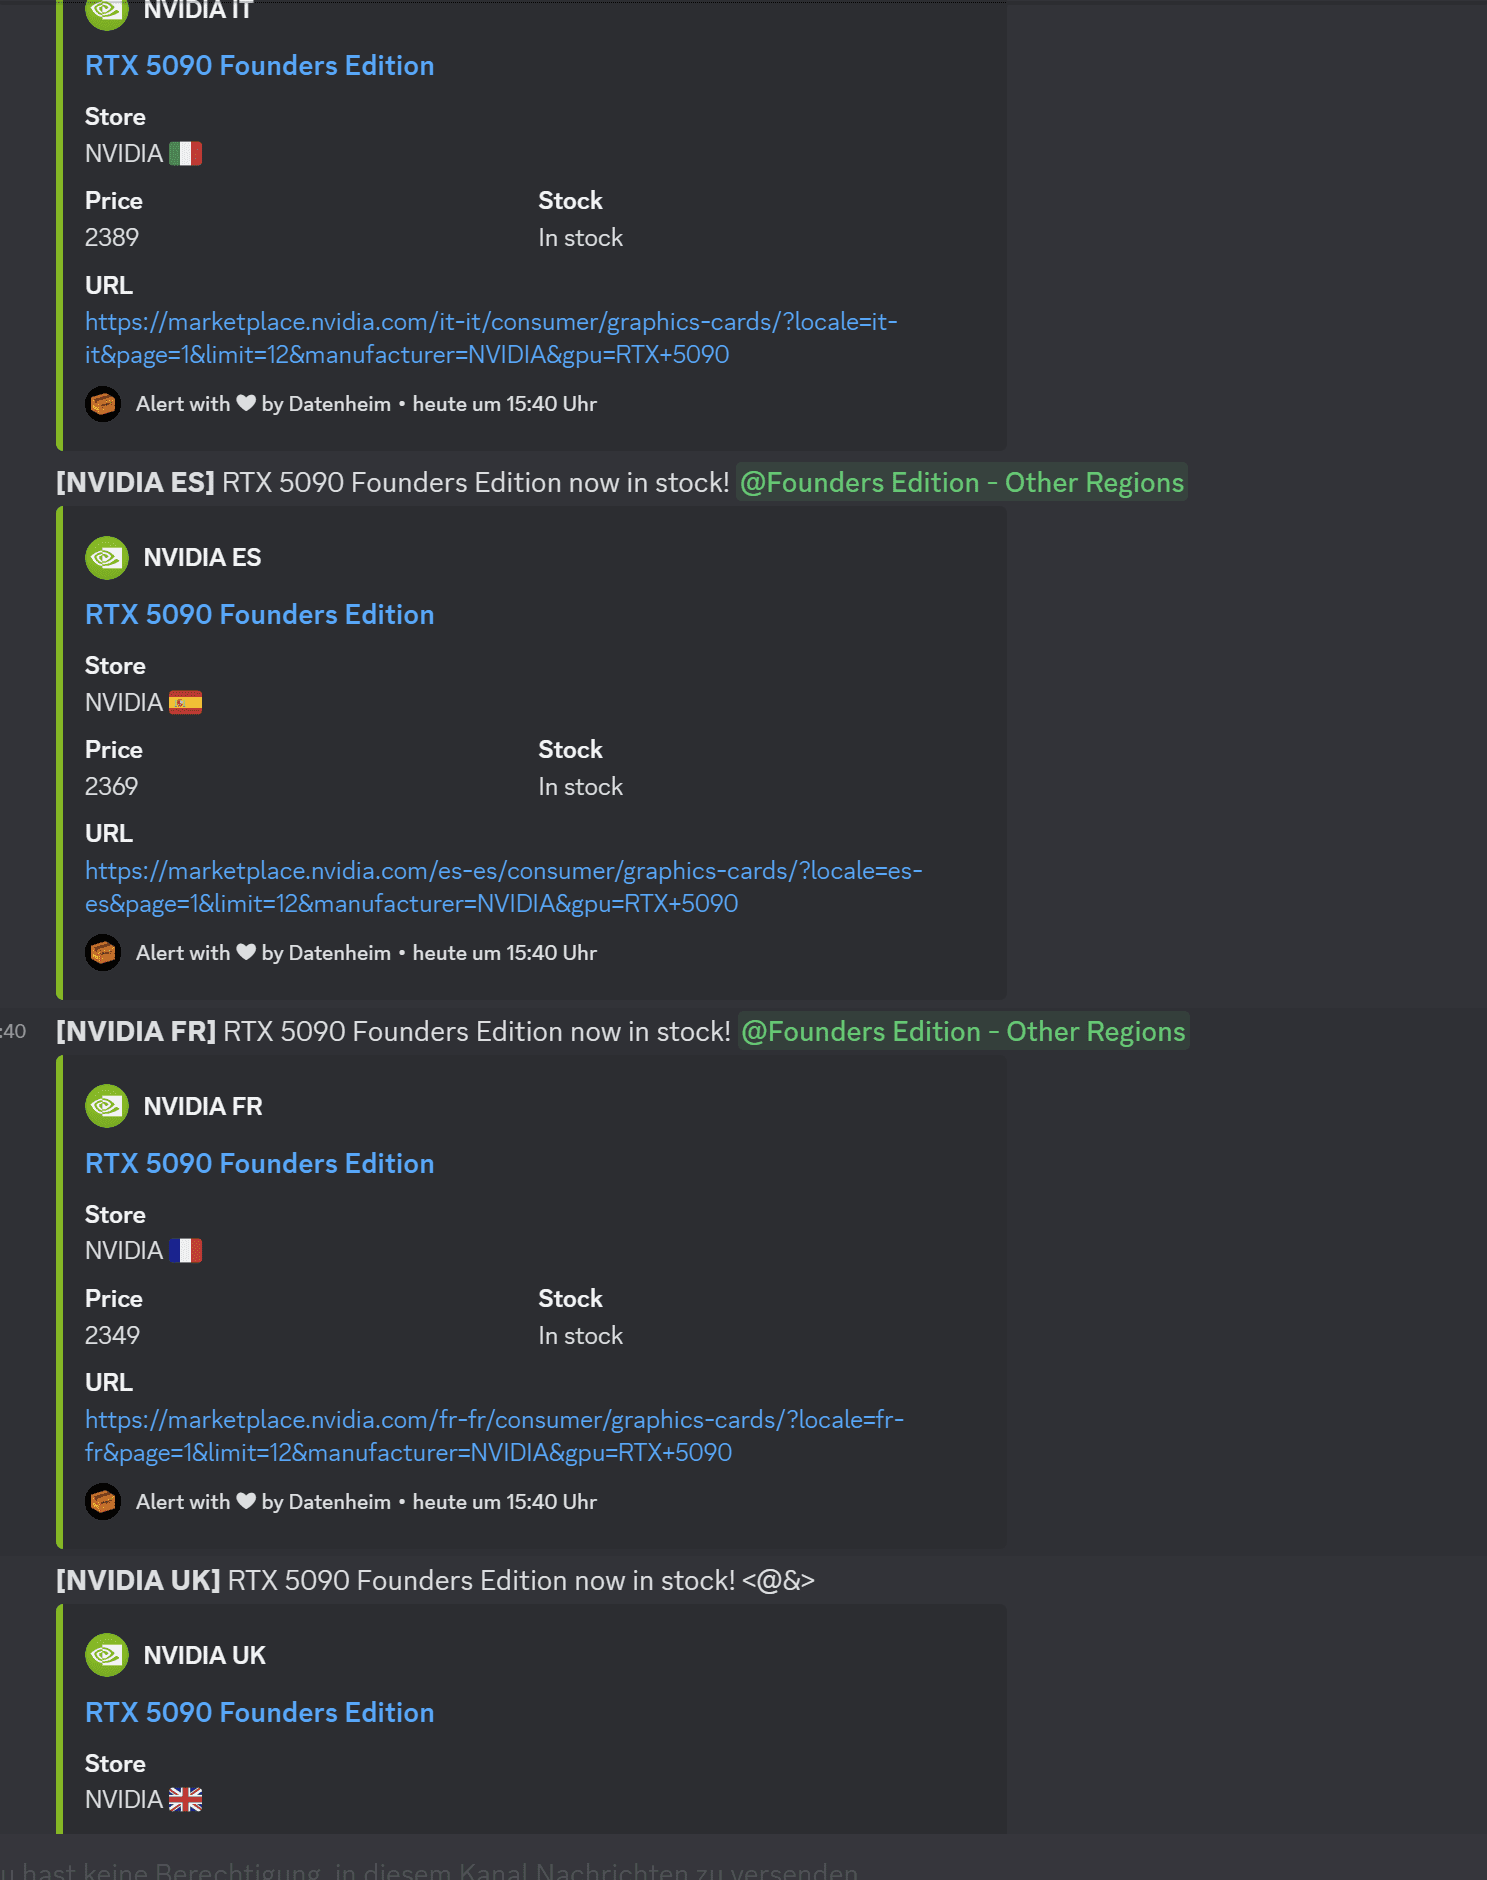The image size is (1487, 1880).
Task: Click the NVIDIA UK author logo icon
Action: pyautogui.click(x=107, y=1656)
